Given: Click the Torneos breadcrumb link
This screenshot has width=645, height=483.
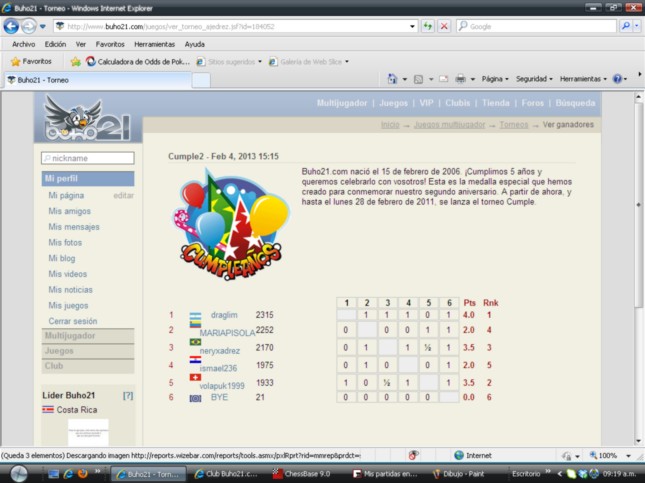Looking at the screenshot, I should coord(513,124).
